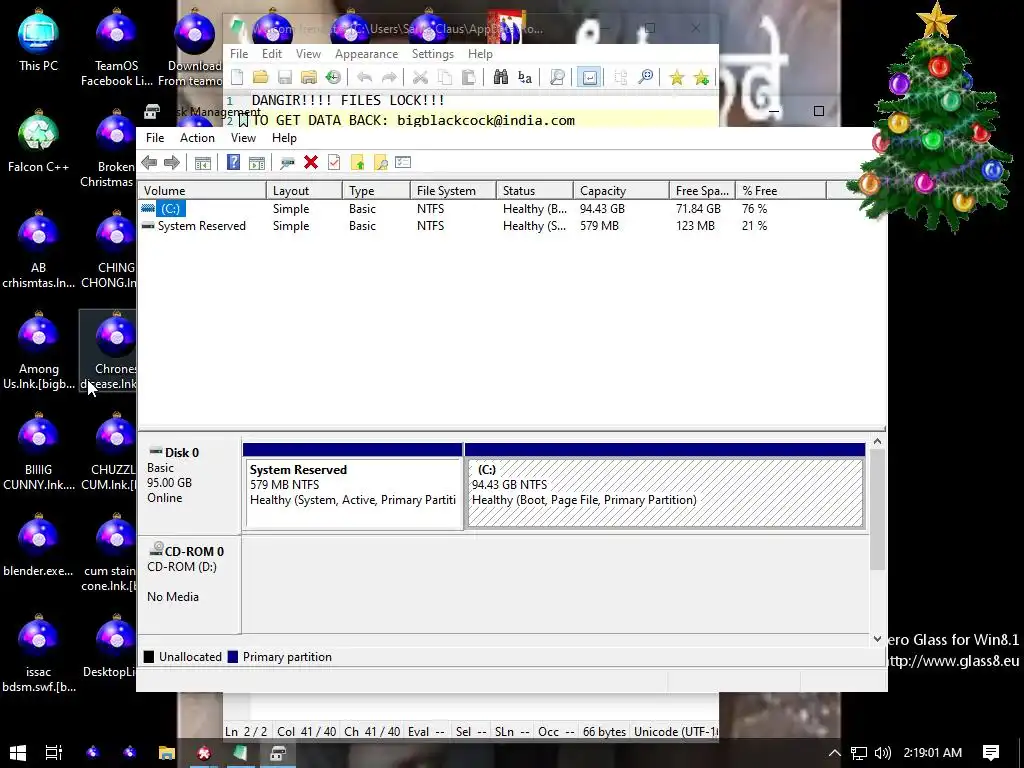Click the gold star favorites icon in Notepad
This screenshot has height=768, width=1024.
pos(677,78)
